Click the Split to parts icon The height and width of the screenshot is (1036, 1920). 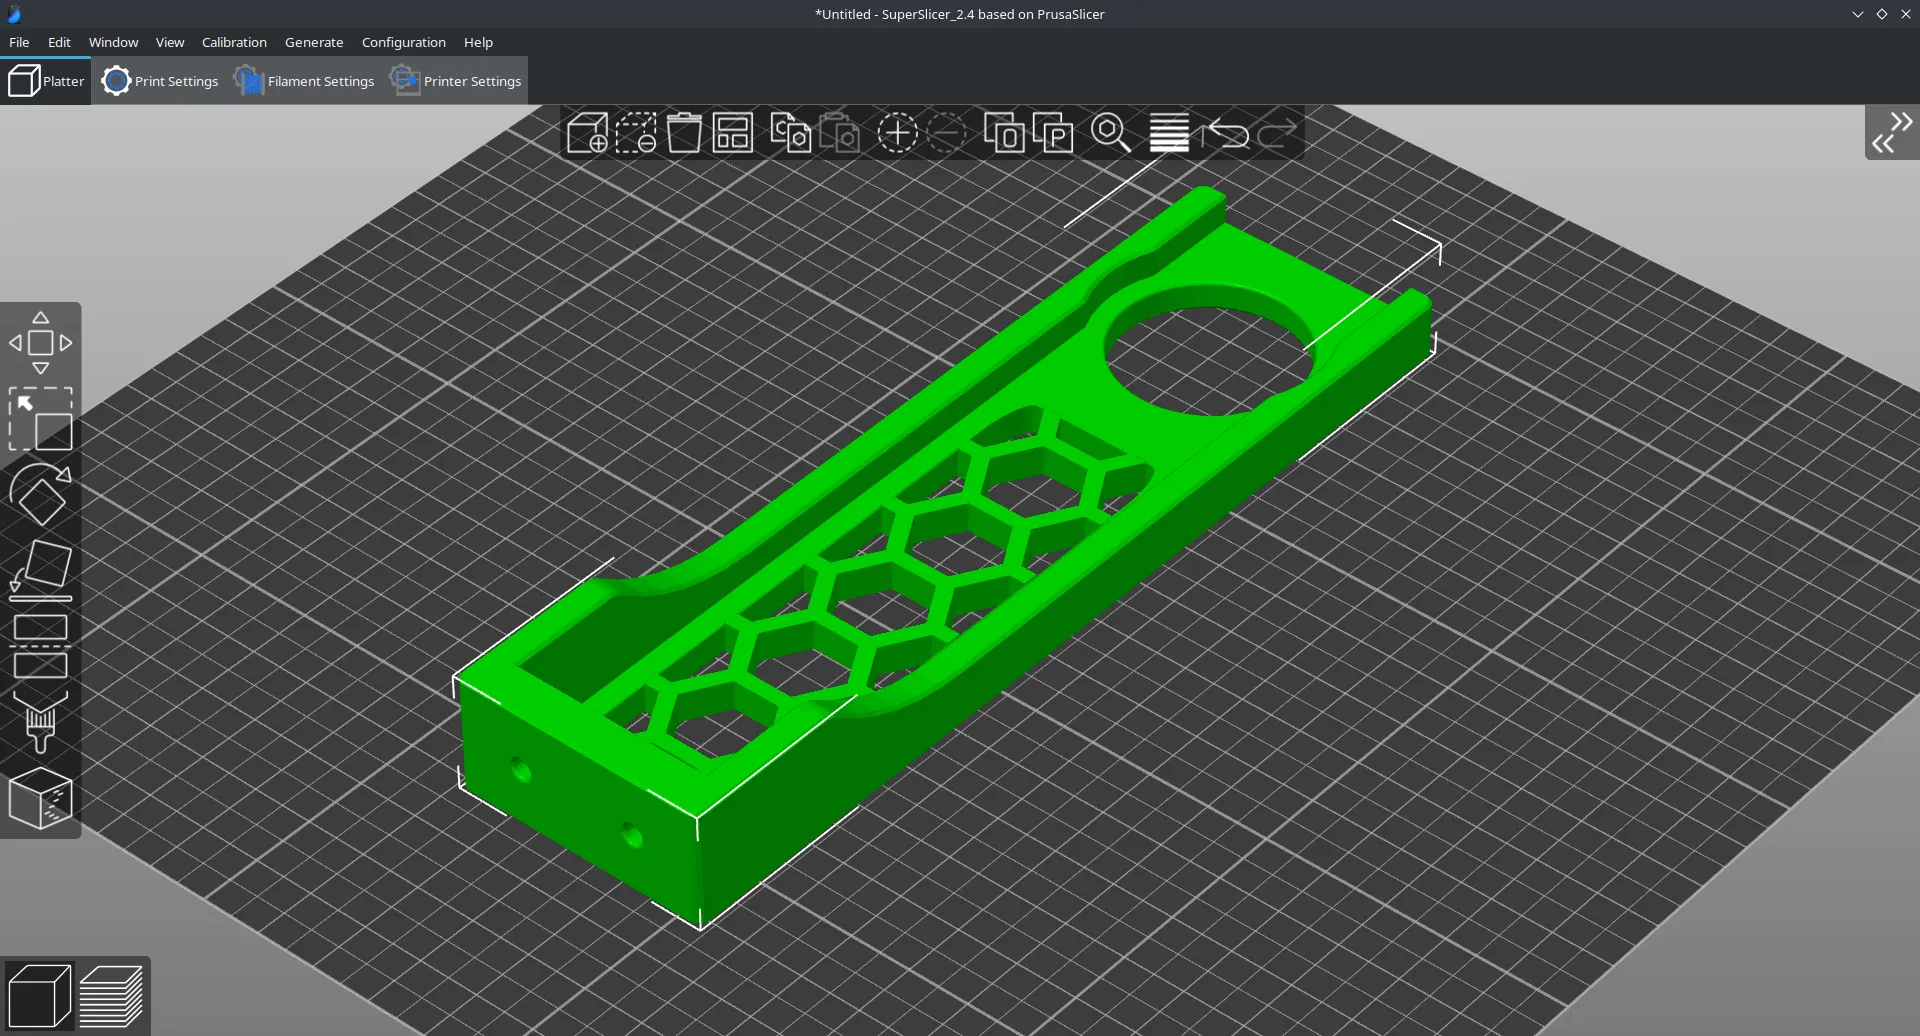pyautogui.click(x=1053, y=133)
